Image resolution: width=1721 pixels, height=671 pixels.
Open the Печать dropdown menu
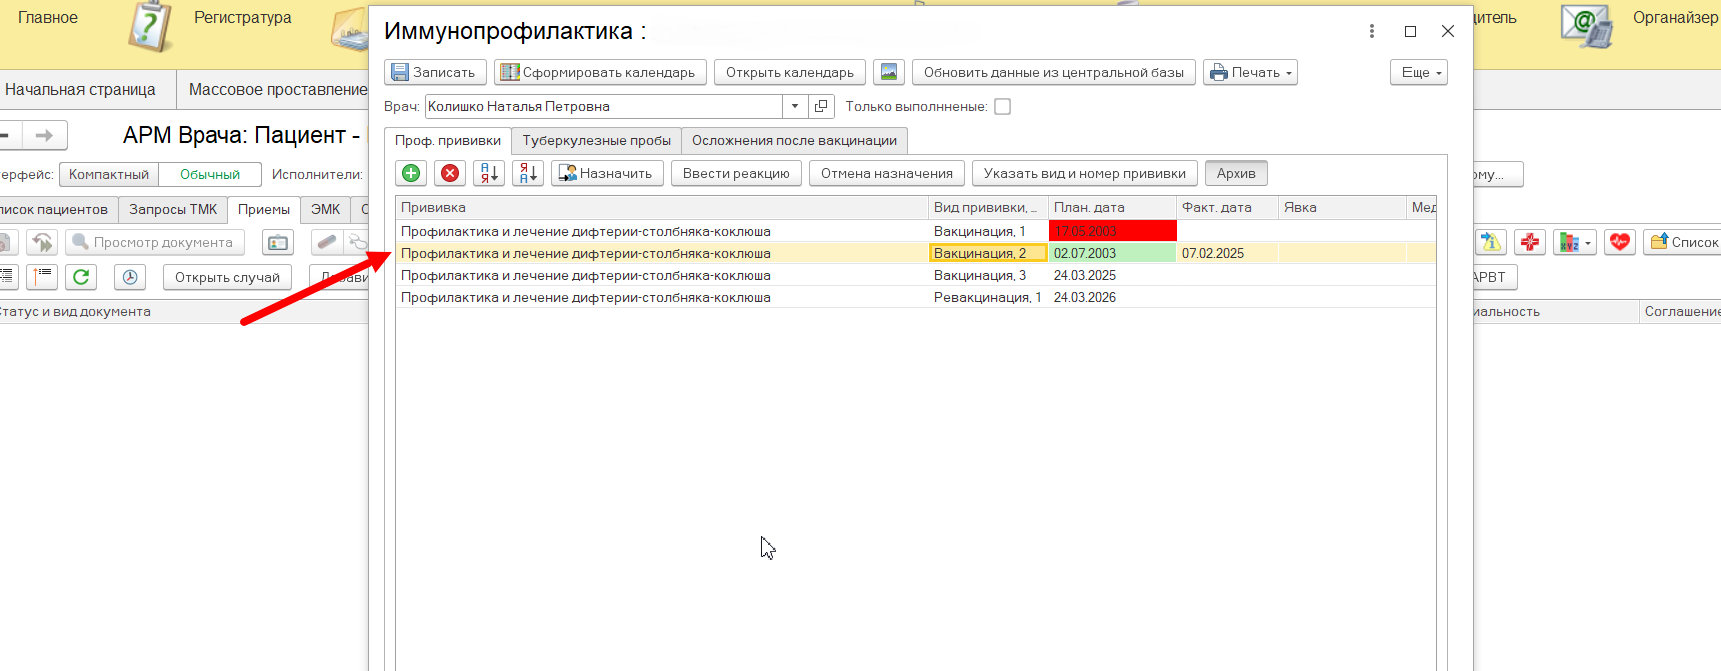tap(1250, 72)
